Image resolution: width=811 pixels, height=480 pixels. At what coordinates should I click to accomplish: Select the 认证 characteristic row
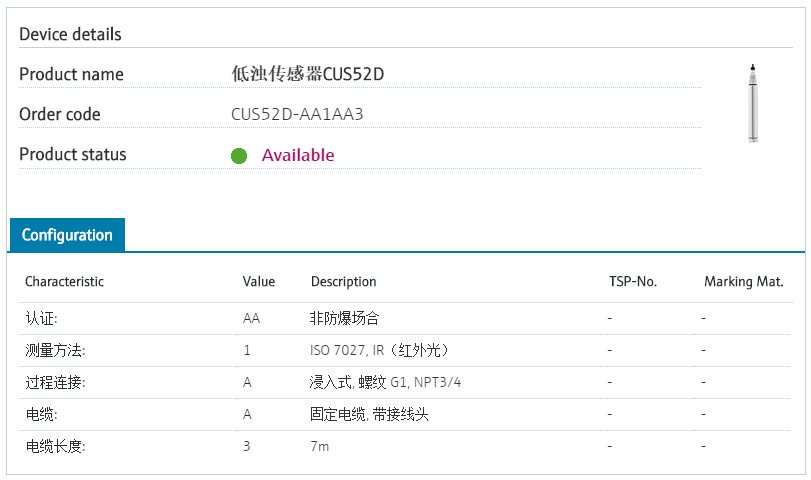click(x=42, y=319)
